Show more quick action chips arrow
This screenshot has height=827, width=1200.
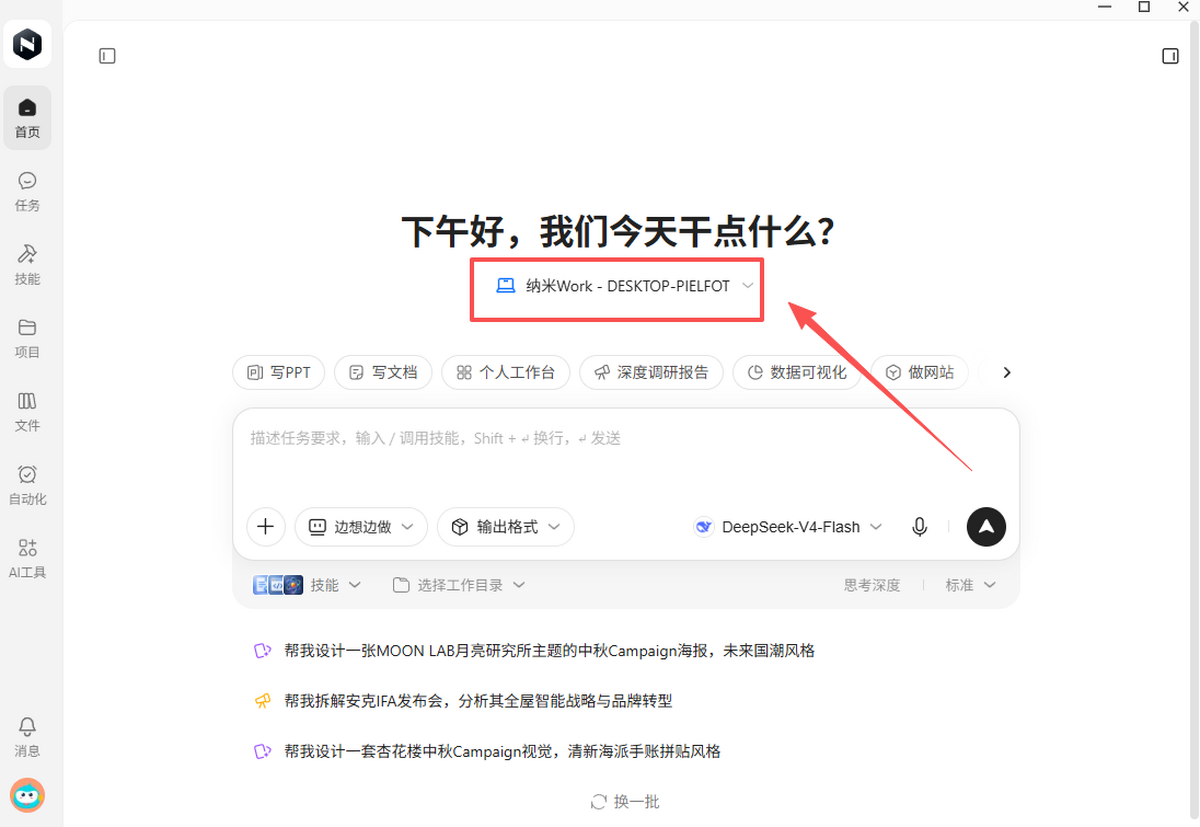pyautogui.click(x=1007, y=372)
